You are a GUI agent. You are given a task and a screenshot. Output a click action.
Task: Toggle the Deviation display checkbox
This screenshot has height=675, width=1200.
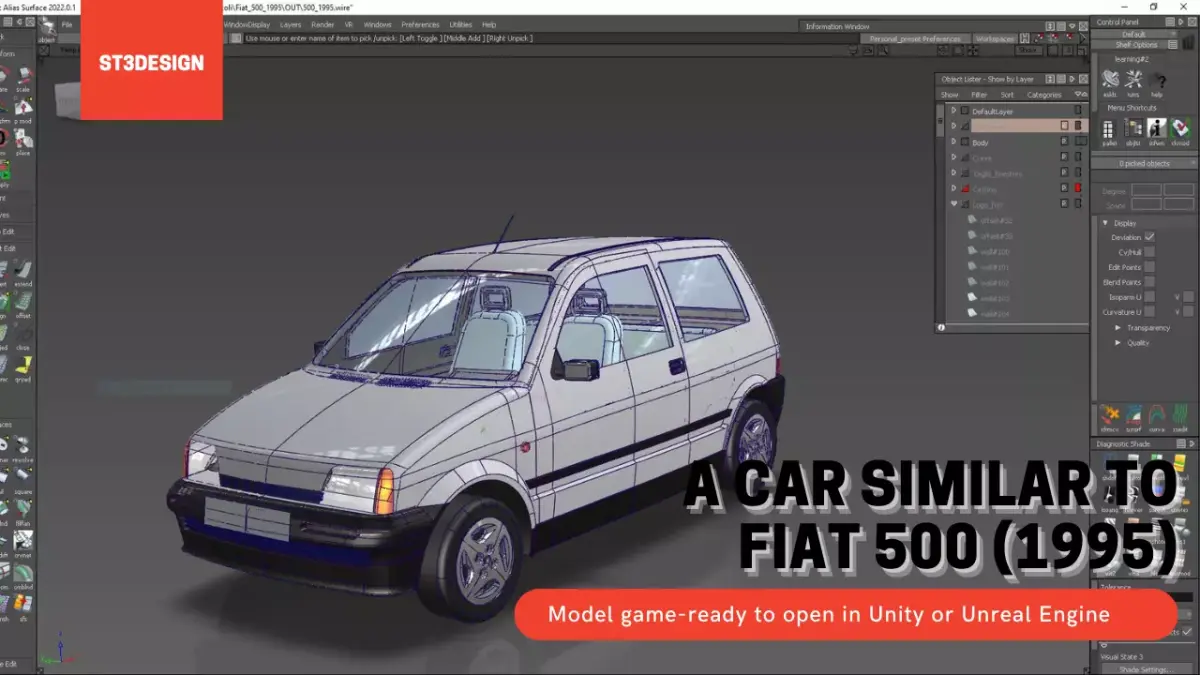coord(1149,237)
